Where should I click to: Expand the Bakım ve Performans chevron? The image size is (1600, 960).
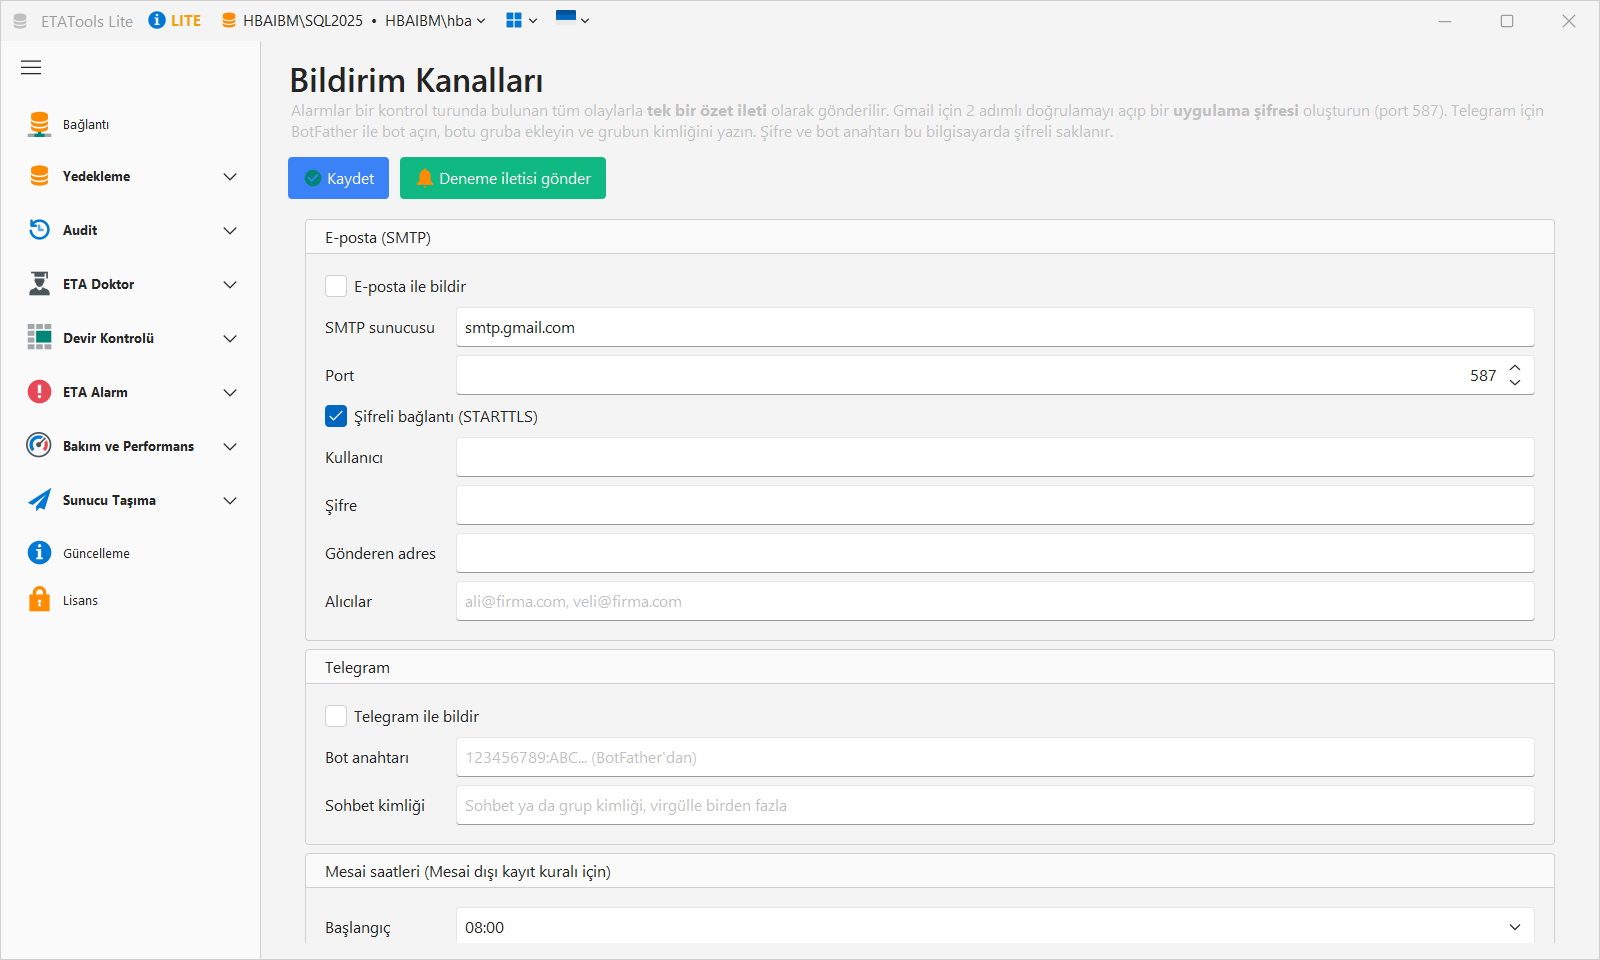[230, 446]
